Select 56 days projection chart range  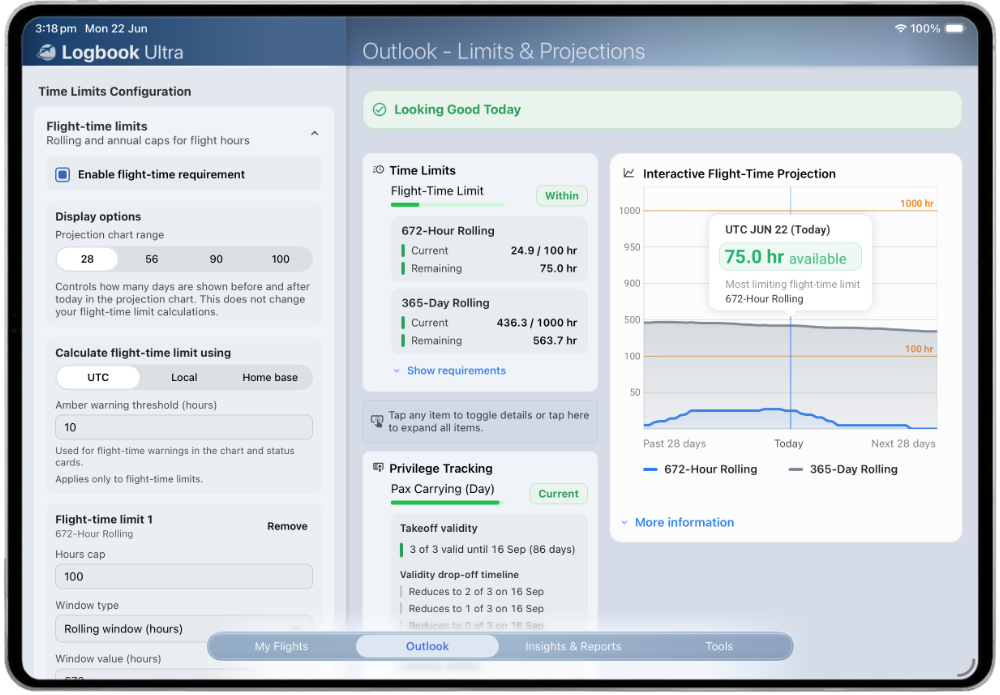(152, 259)
